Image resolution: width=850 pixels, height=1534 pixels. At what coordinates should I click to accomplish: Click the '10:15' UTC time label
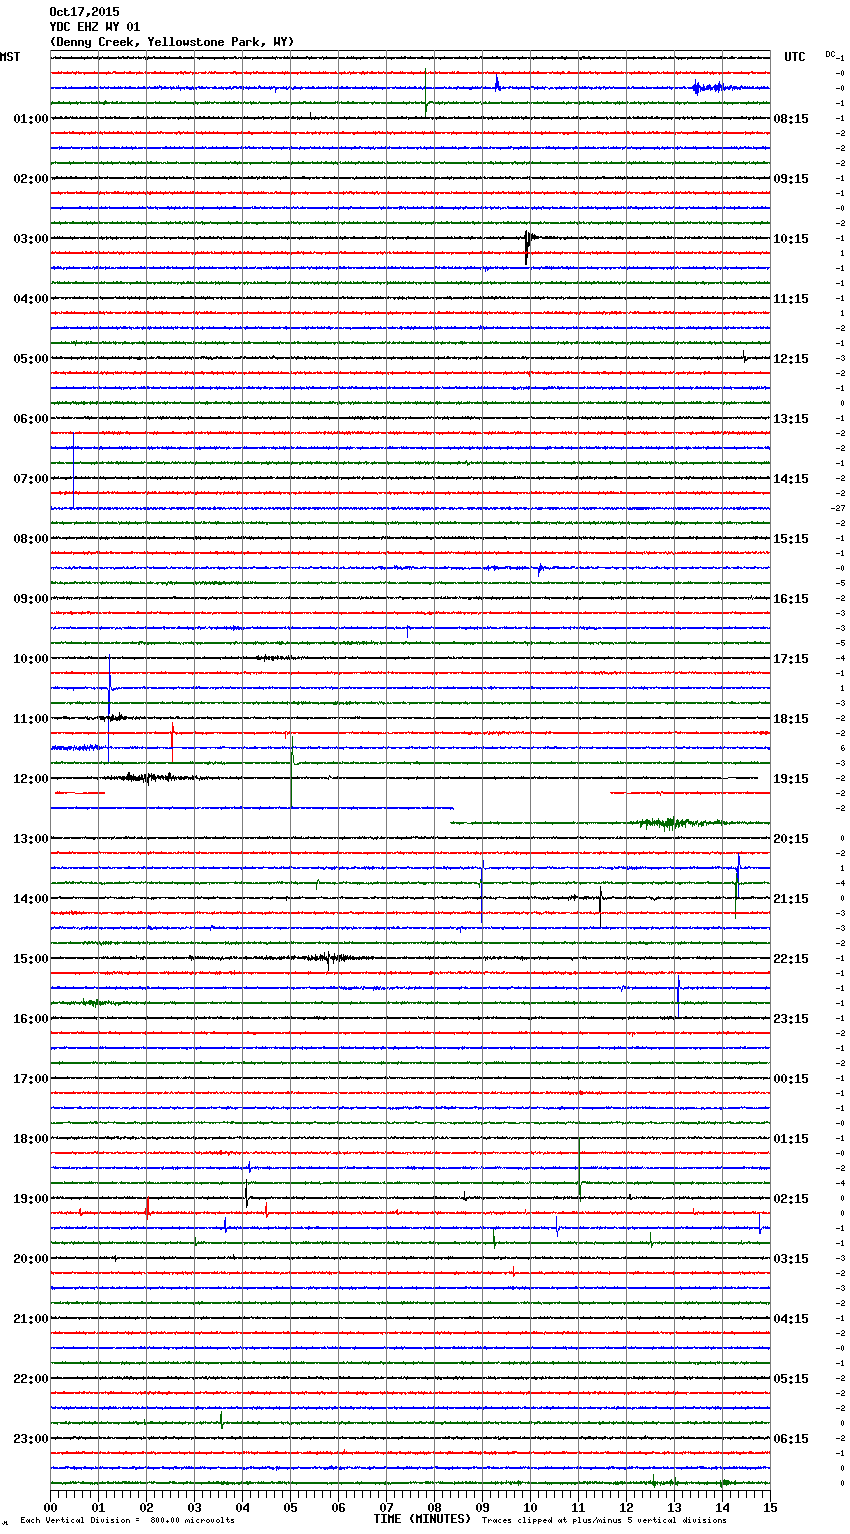[791, 239]
